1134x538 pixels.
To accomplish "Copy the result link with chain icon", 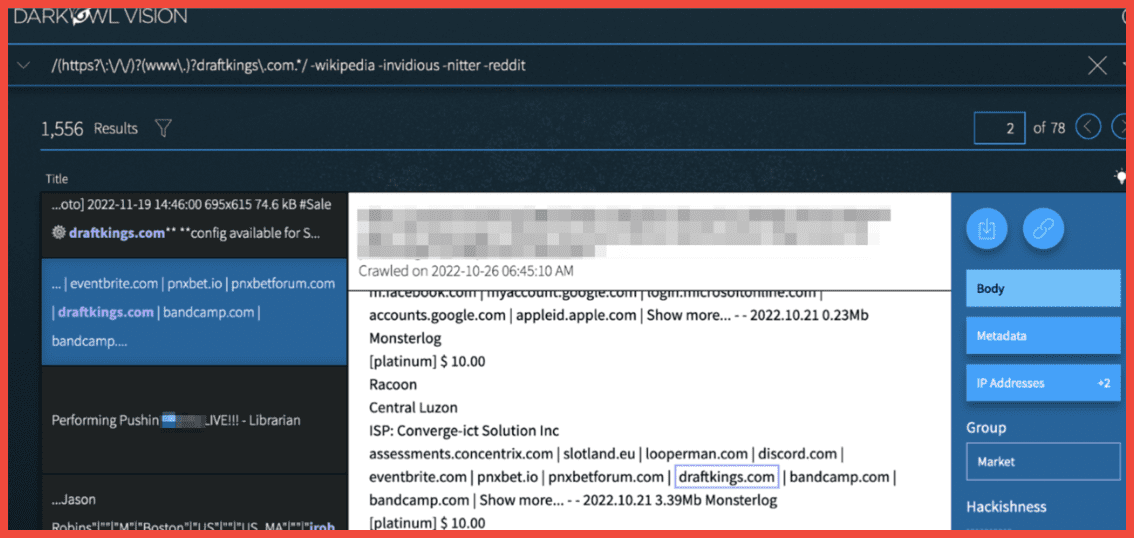I will coord(1044,229).
